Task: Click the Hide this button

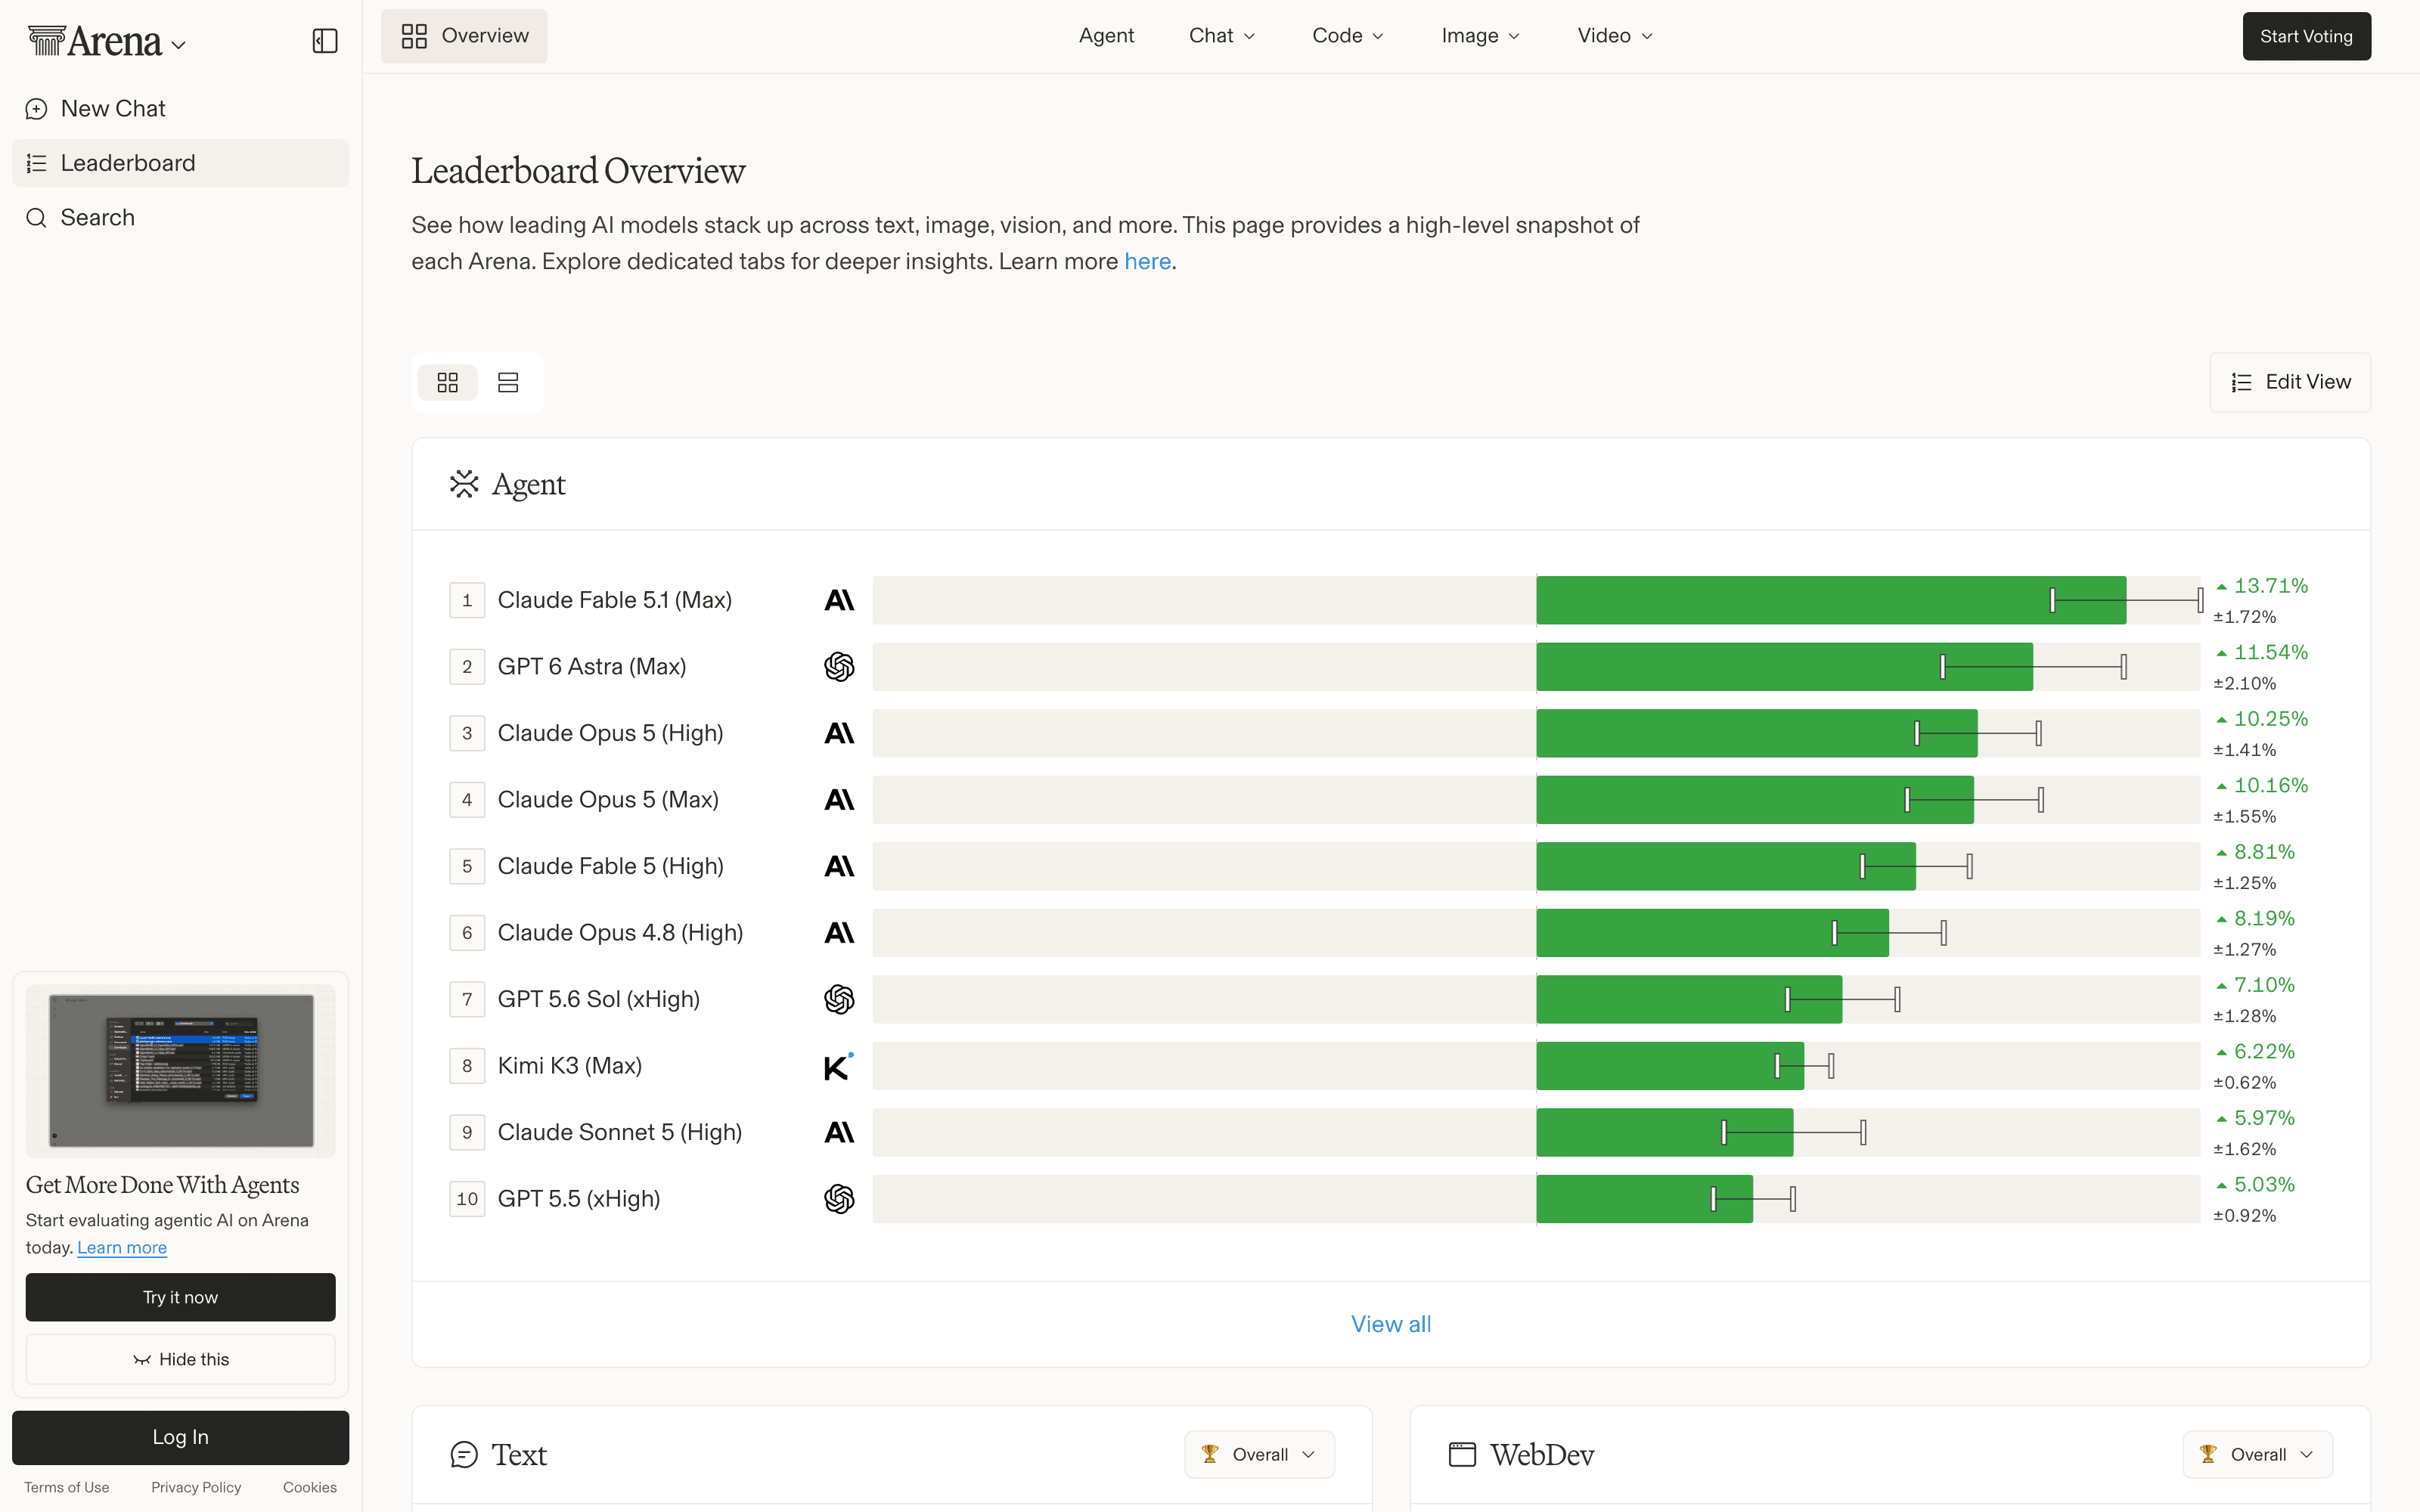Action: click(x=180, y=1360)
